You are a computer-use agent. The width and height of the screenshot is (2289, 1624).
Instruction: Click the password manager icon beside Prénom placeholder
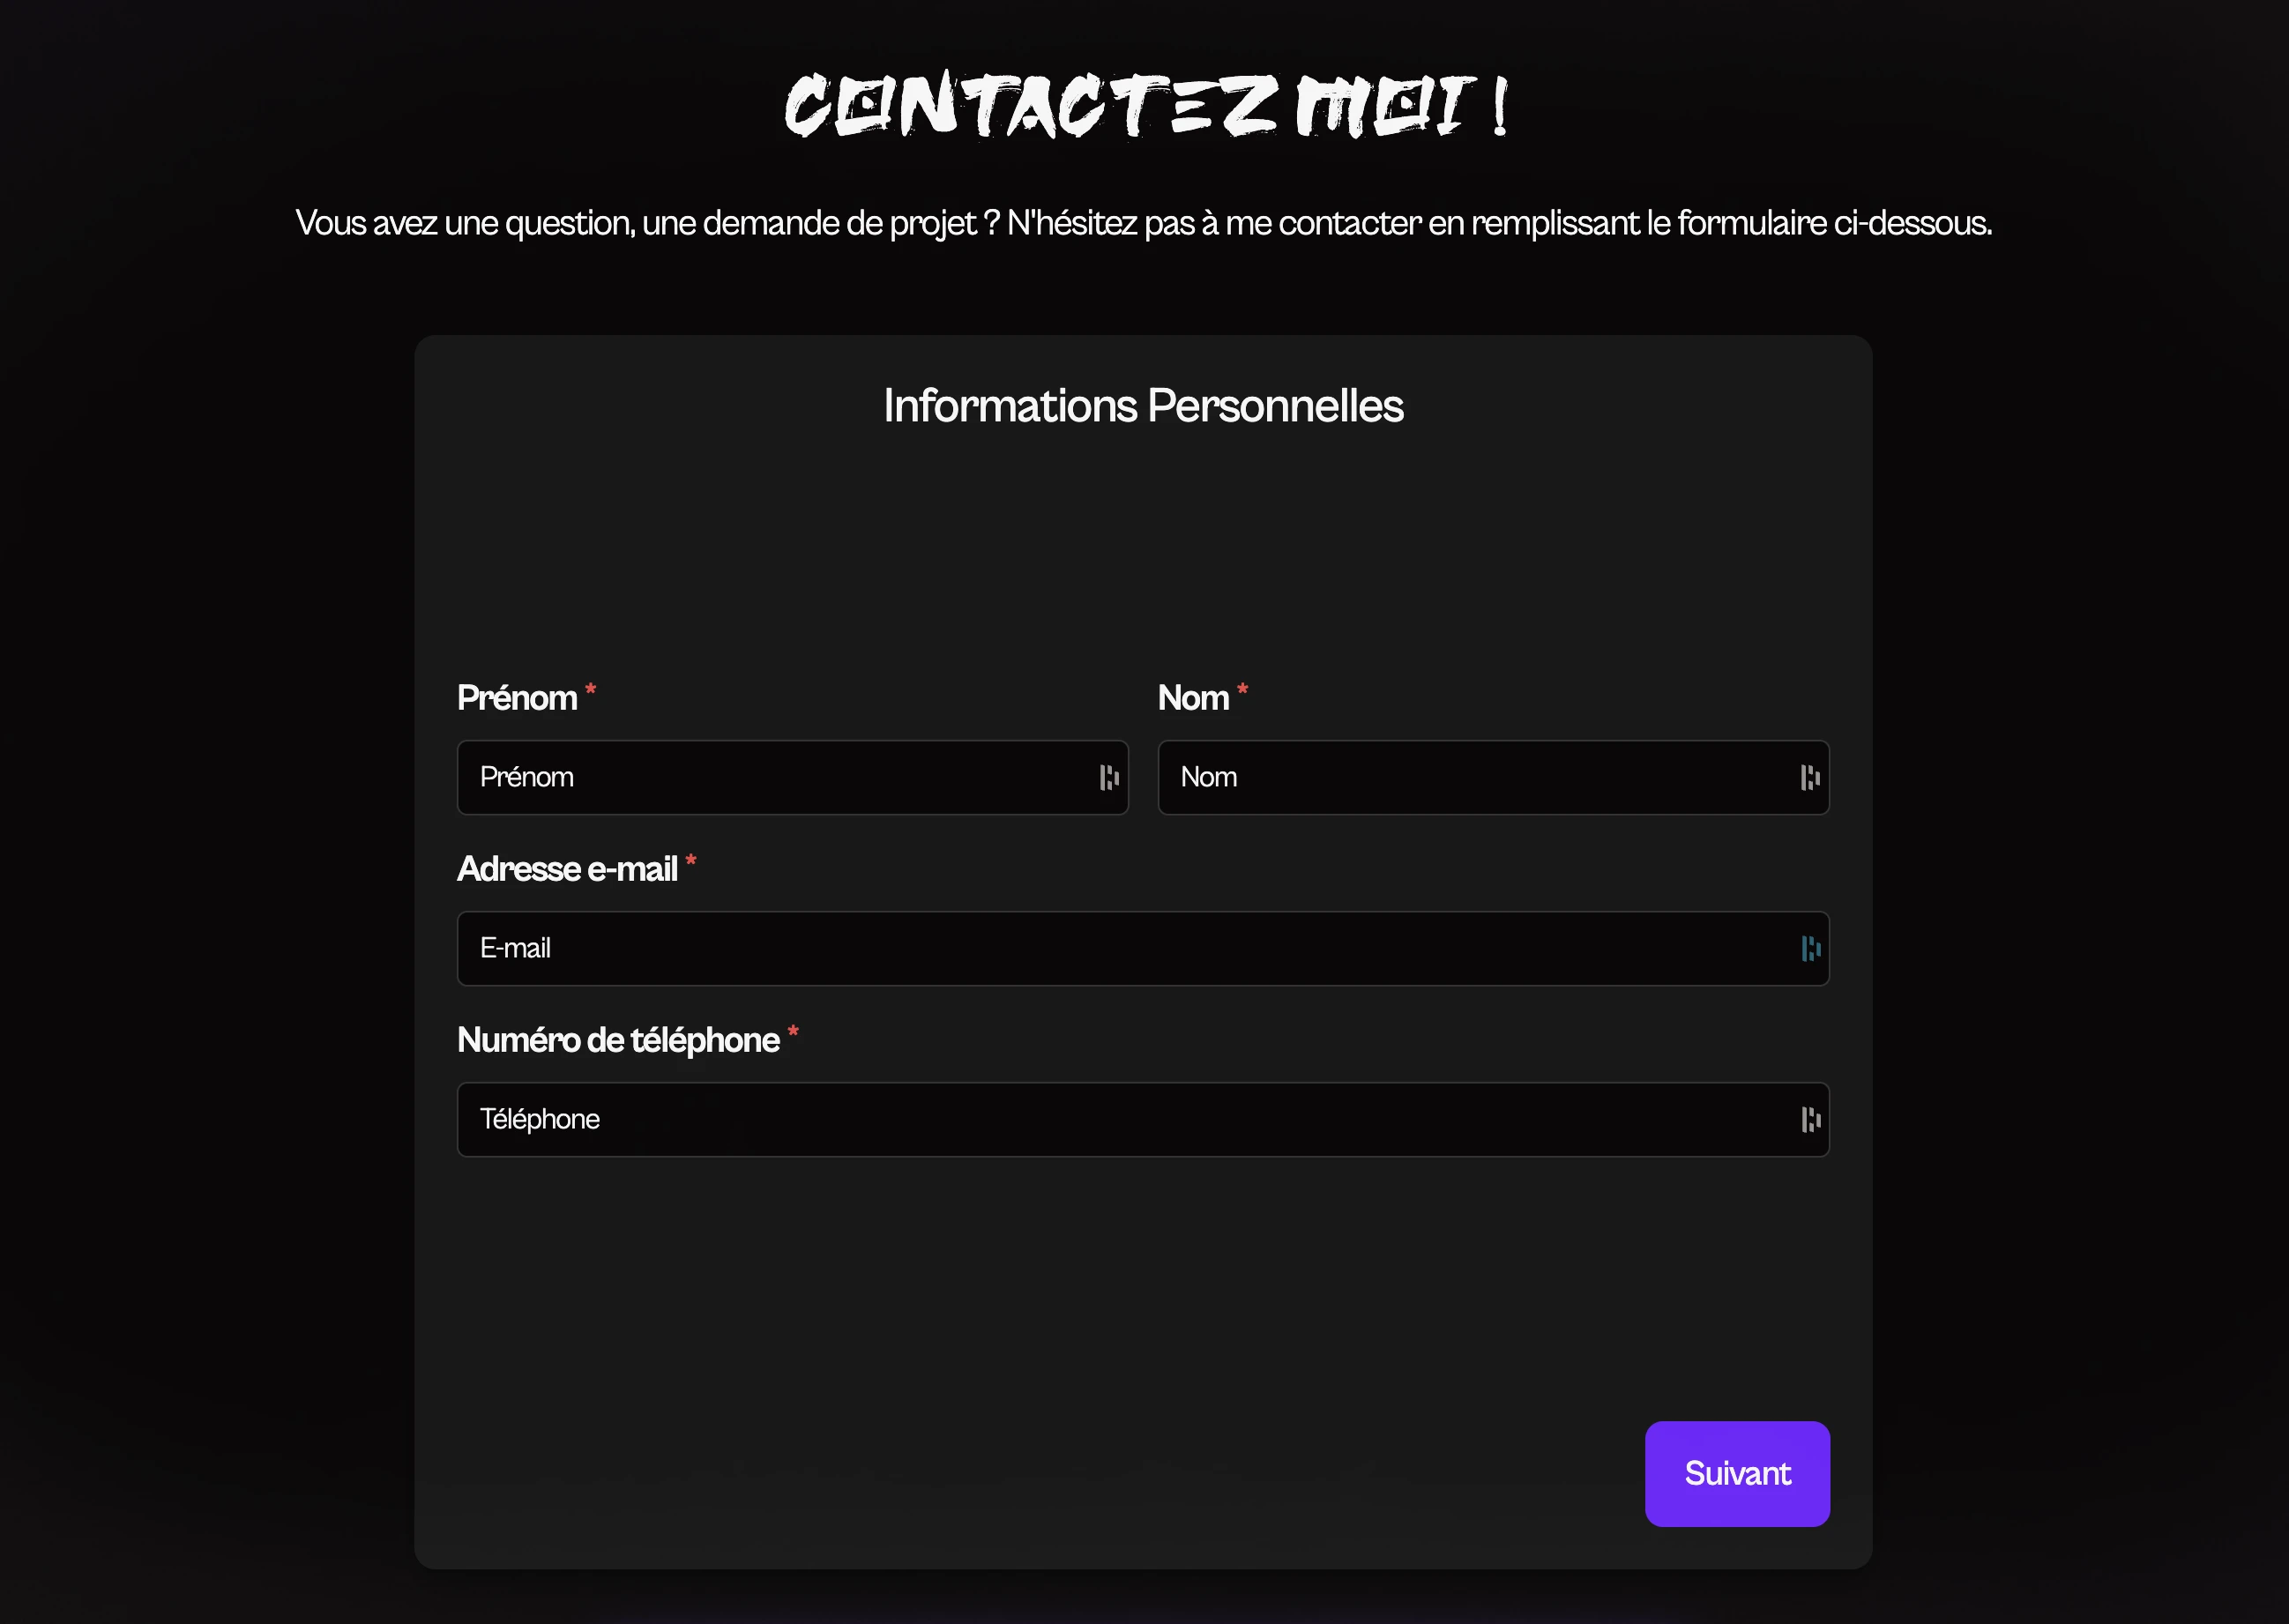1108,778
